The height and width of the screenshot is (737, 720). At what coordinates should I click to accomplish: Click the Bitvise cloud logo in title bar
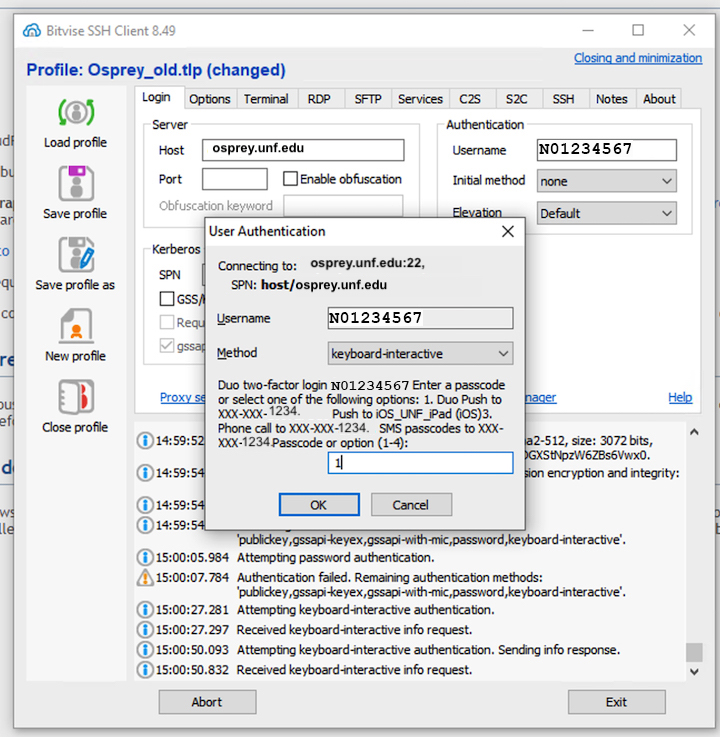tap(32, 31)
